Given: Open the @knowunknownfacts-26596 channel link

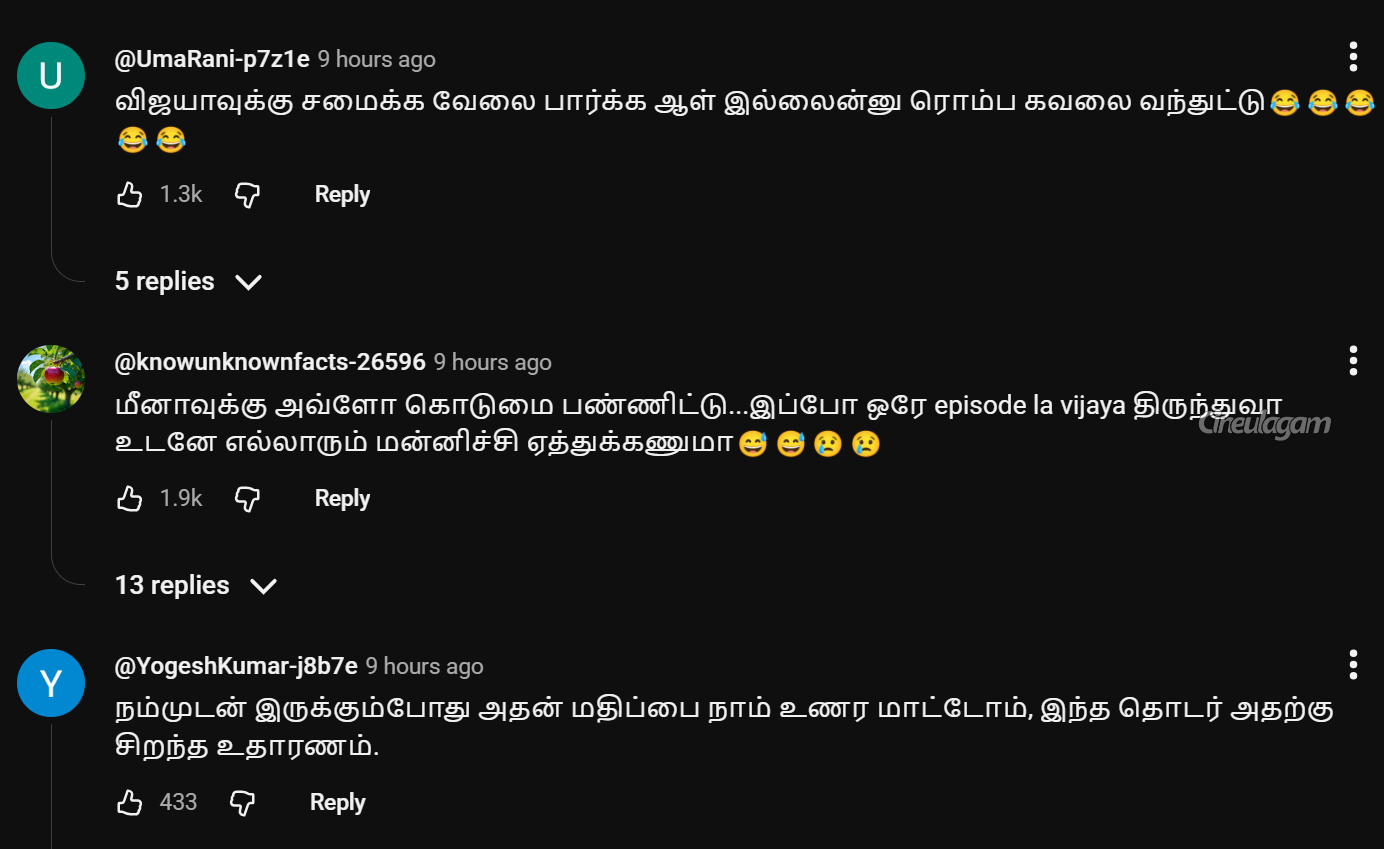Looking at the screenshot, I should pos(270,362).
